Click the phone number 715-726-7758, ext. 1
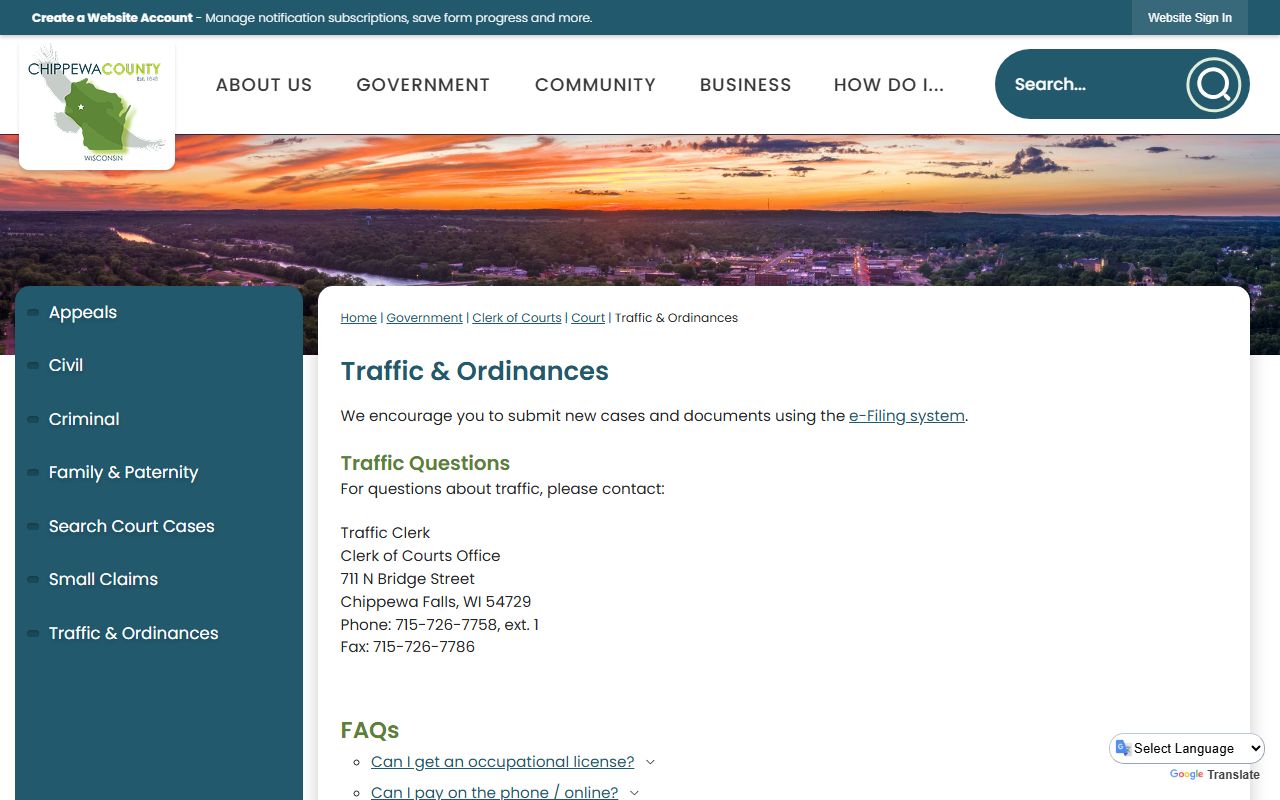The width and height of the screenshot is (1280, 800). 467,625
